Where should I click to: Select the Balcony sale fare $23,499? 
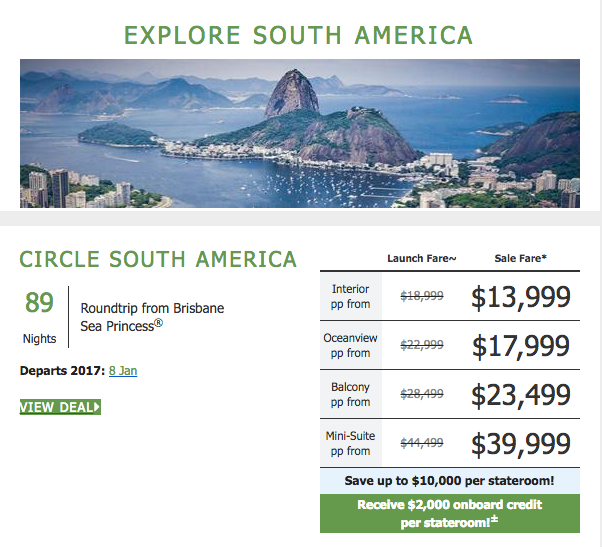(x=521, y=395)
